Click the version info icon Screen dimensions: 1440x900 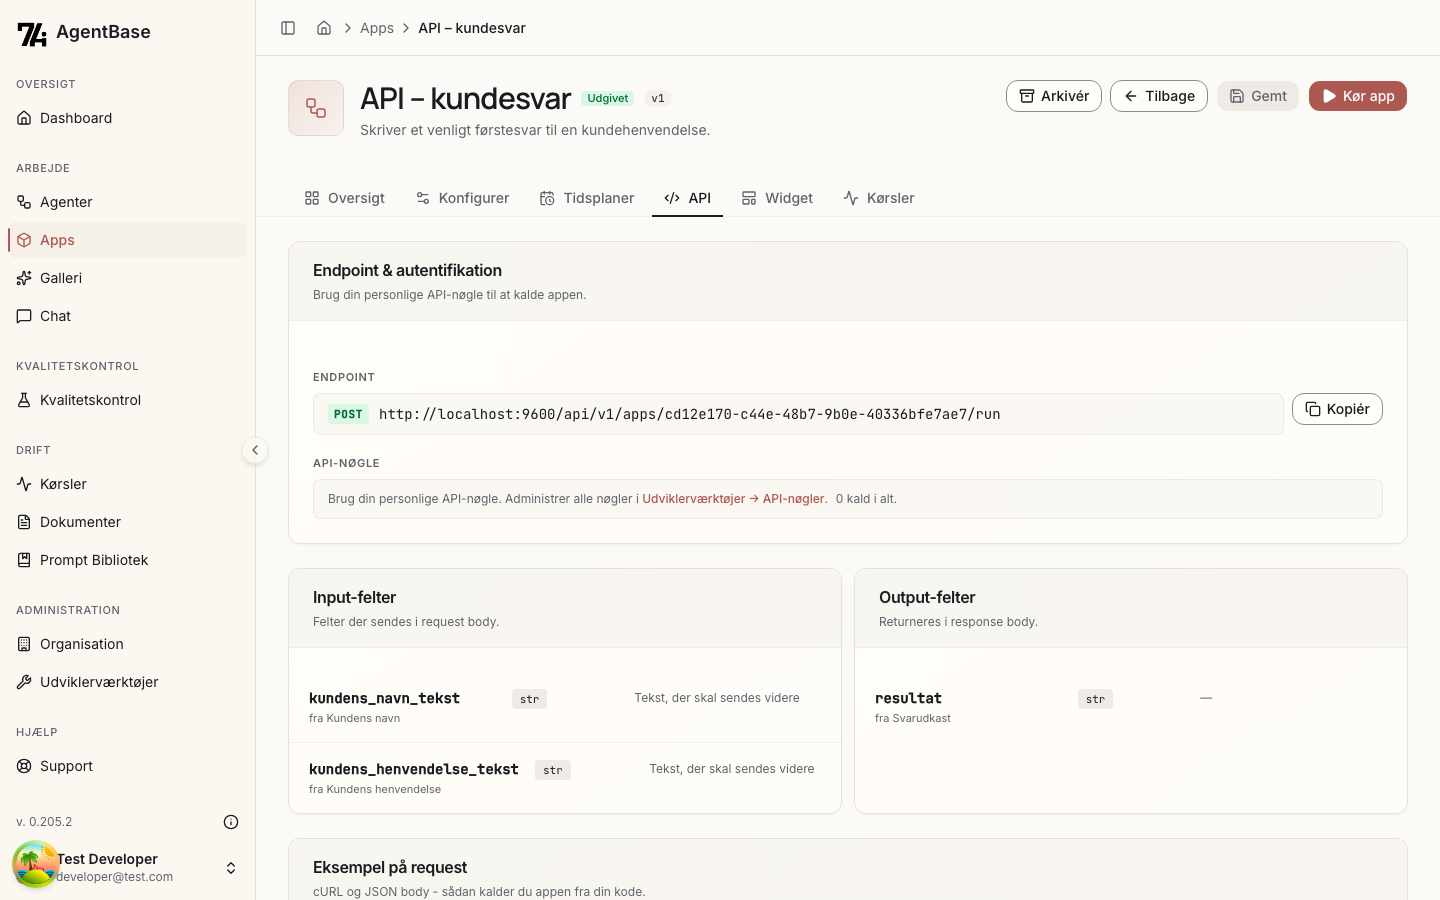pos(231,822)
